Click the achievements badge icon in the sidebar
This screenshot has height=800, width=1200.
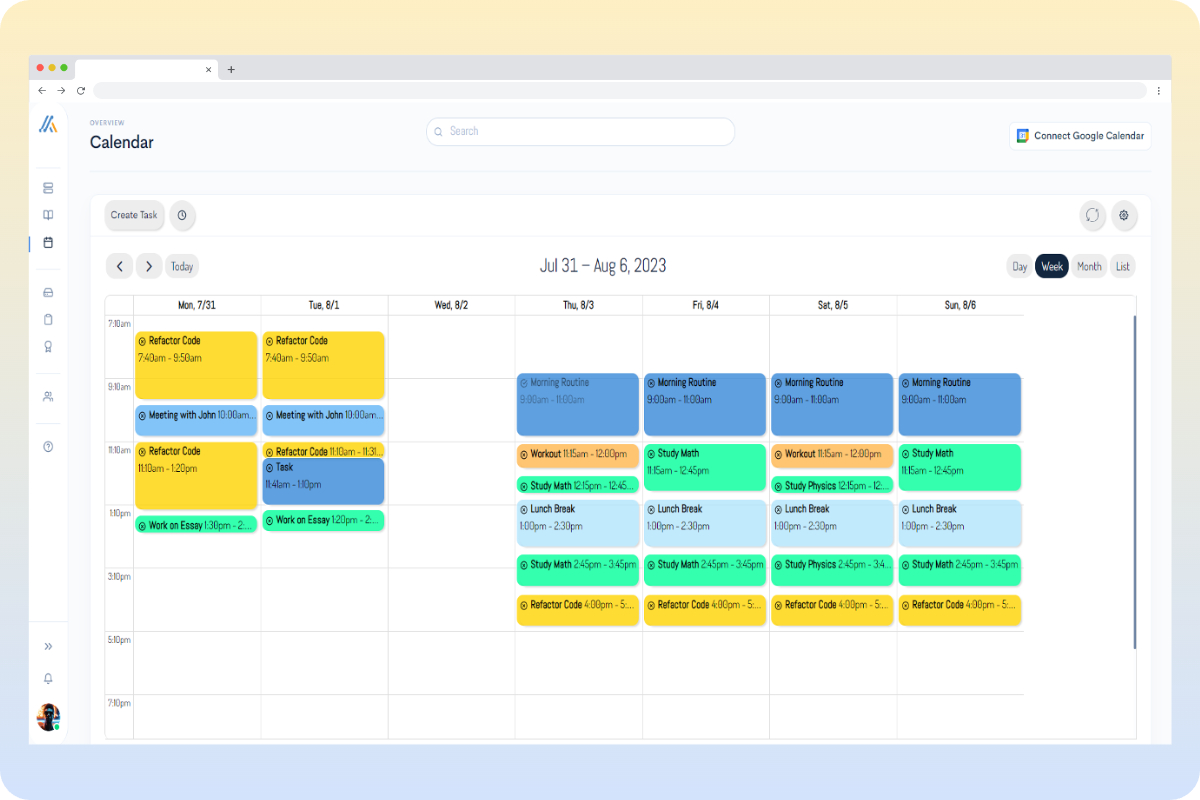pos(47,346)
